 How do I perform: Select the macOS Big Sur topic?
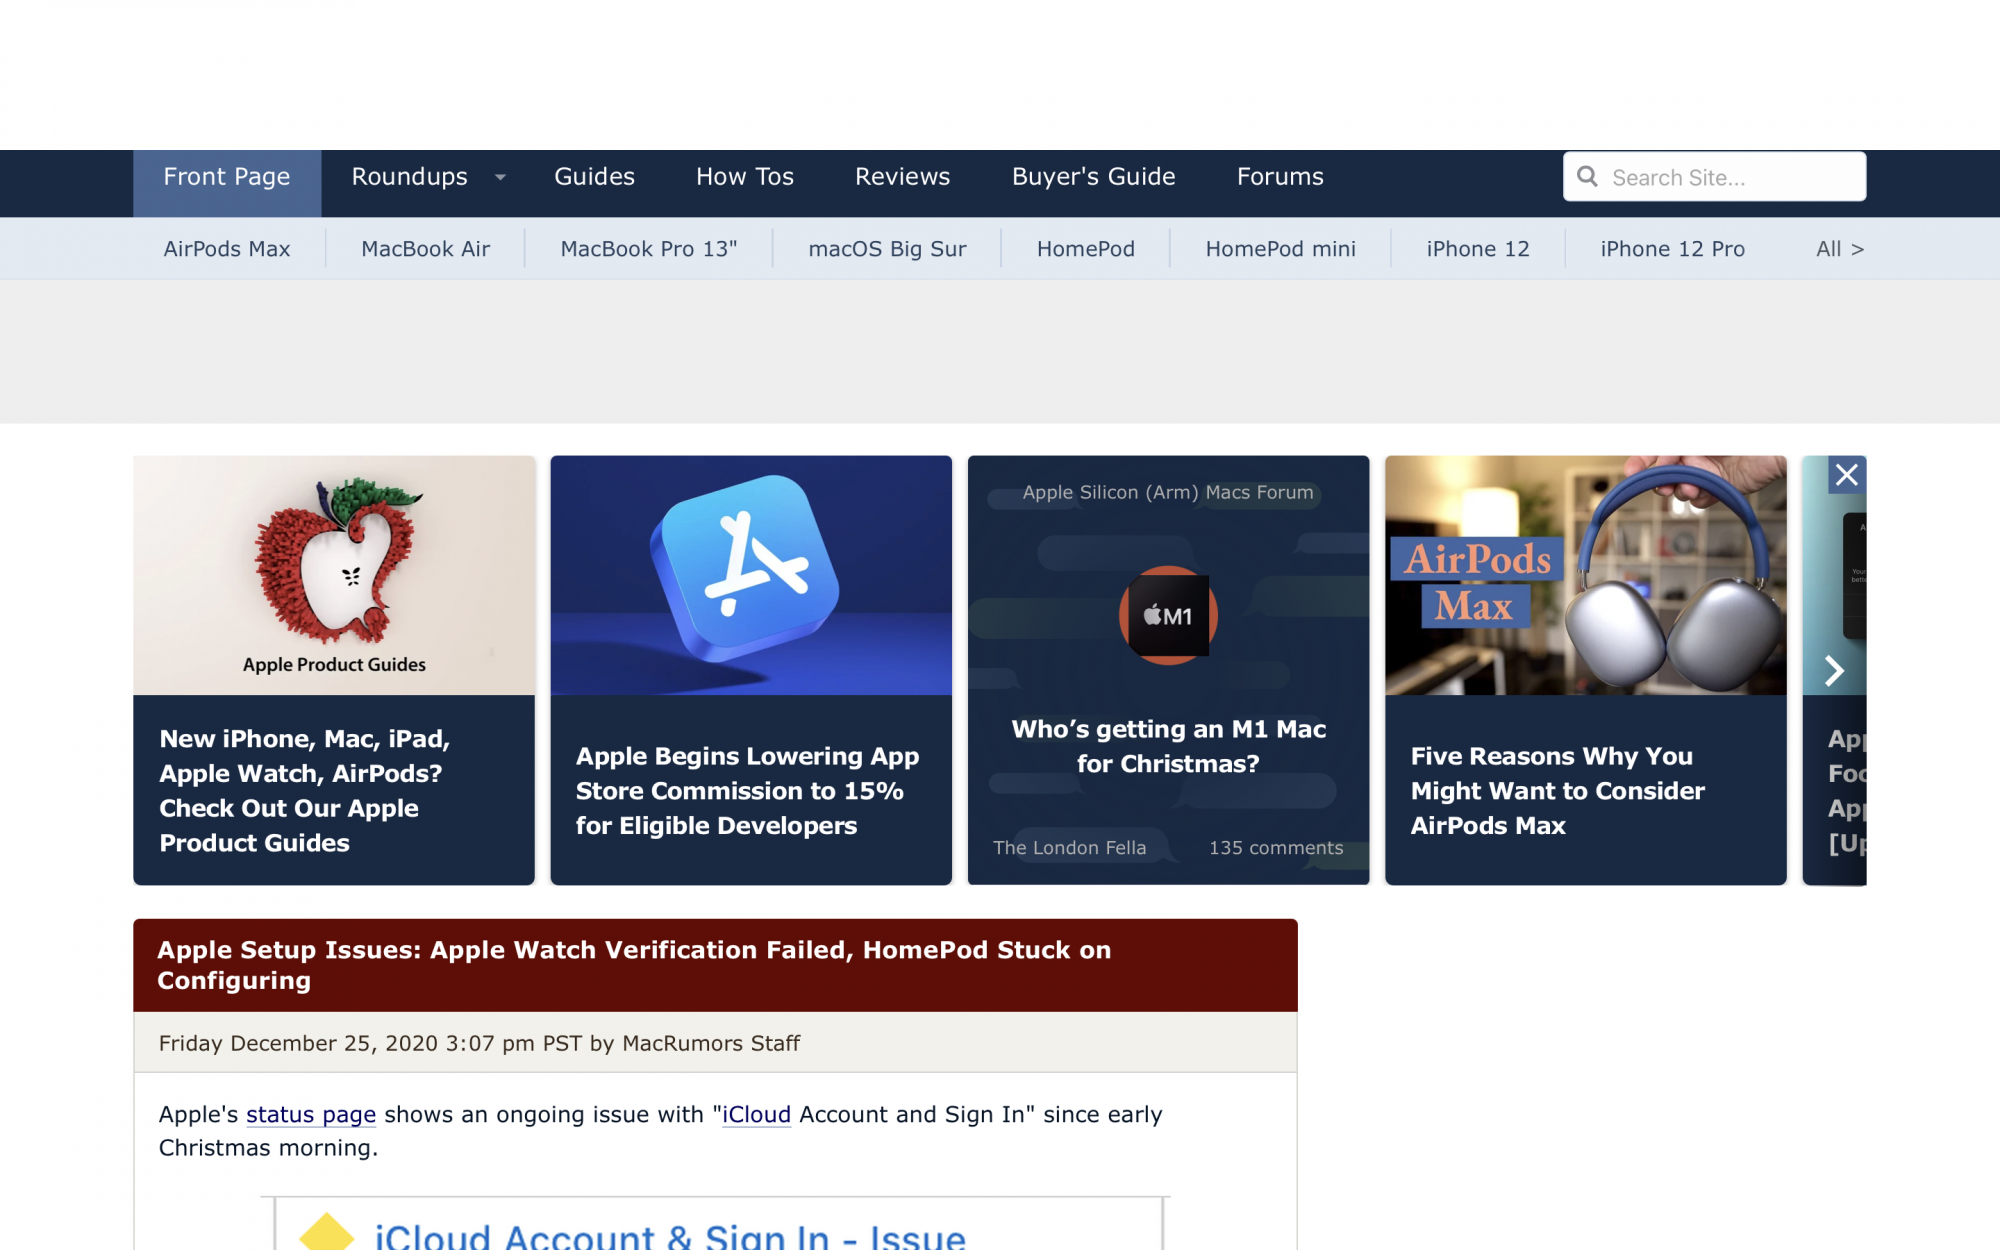(887, 249)
